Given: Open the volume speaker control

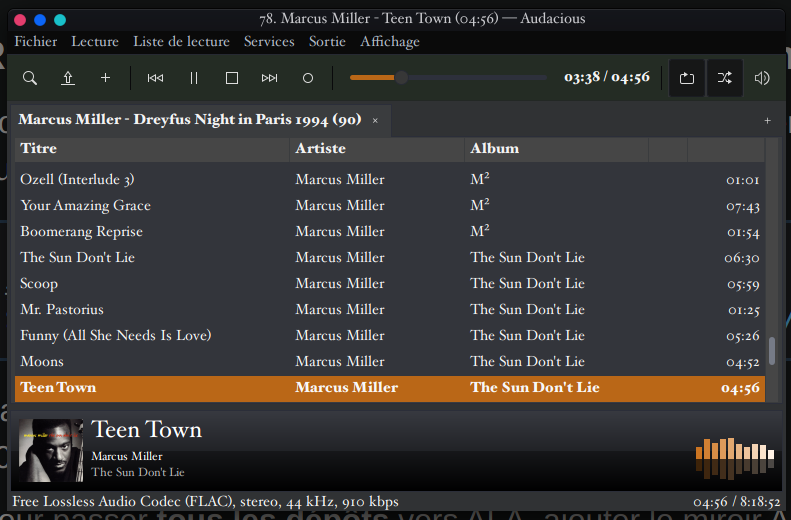Looking at the screenshot, I should click(762, 78).
